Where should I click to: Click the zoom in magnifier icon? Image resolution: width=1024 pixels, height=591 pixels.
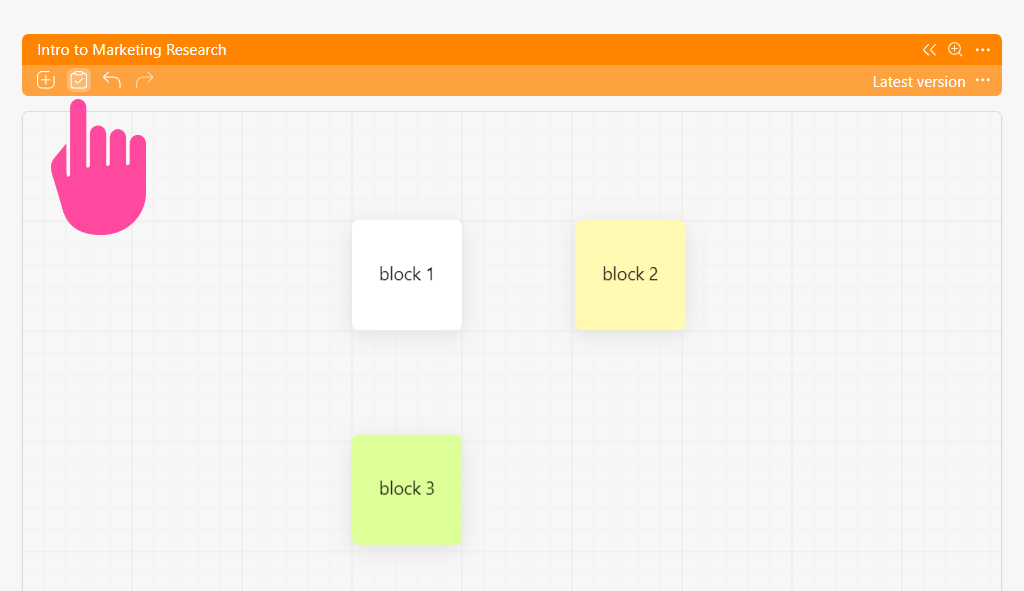pyautogui.click(x=955, y=50)
